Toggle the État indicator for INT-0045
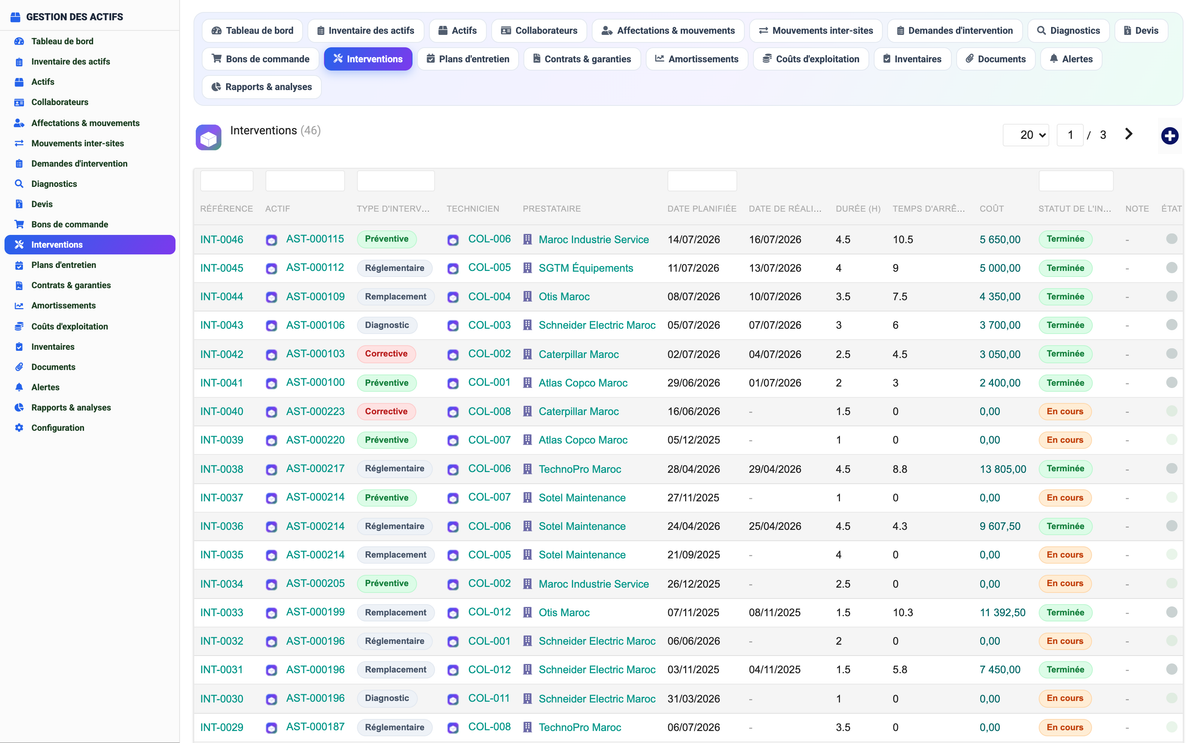Image resolution: width=1200 pixels, height=743 pixels. pos(1172,268)
